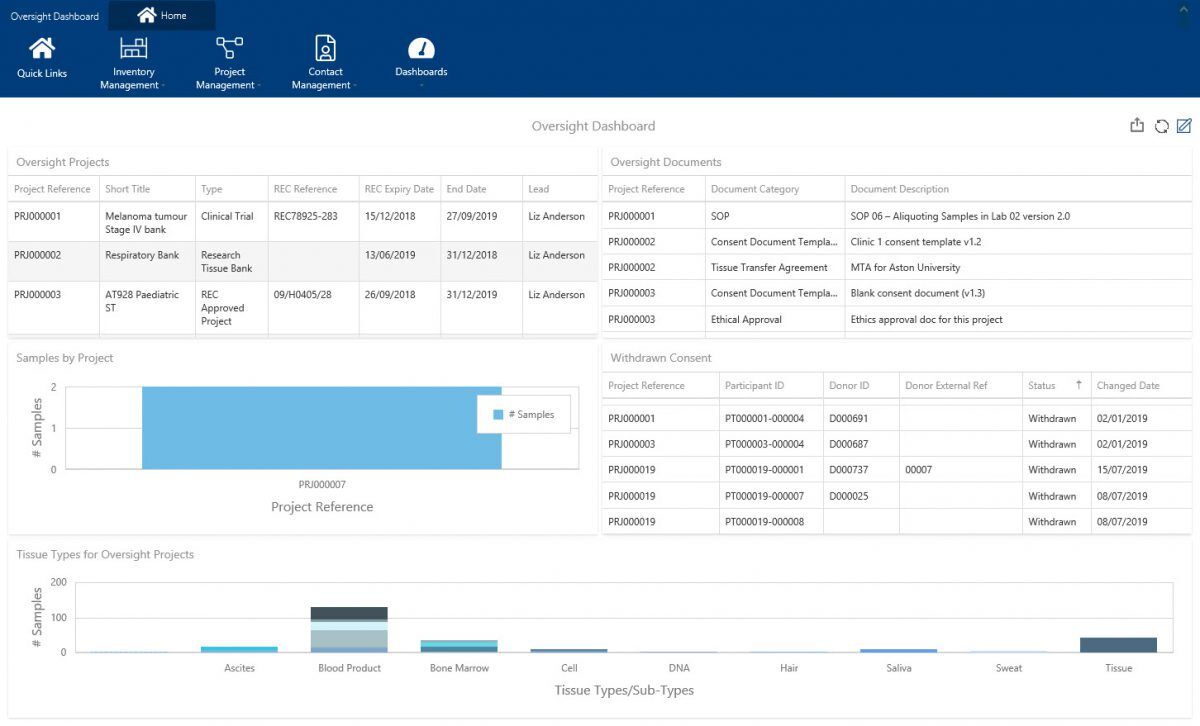Sort Oversight Projects by Lead column
Viewport: 1200px width, 726px height.
[x=559, y=189]
